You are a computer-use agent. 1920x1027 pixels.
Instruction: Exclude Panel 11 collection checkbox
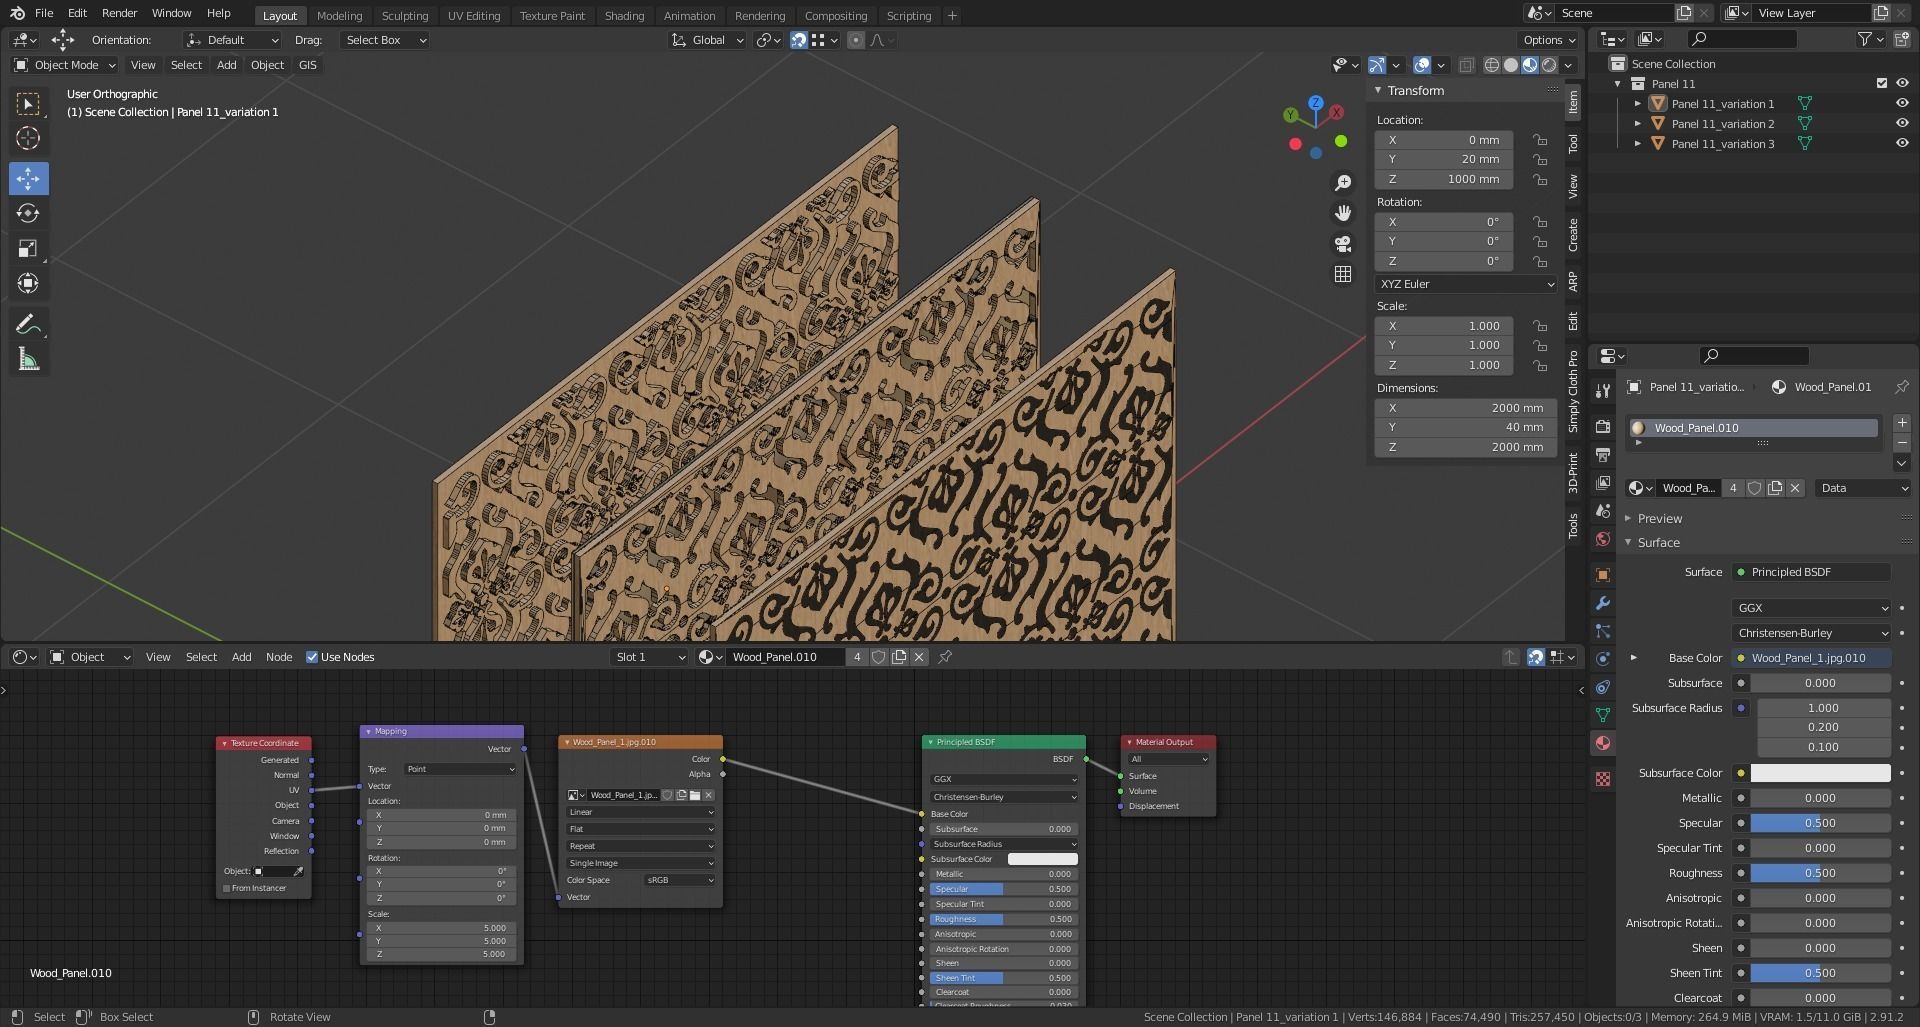tap(1881, 83)
